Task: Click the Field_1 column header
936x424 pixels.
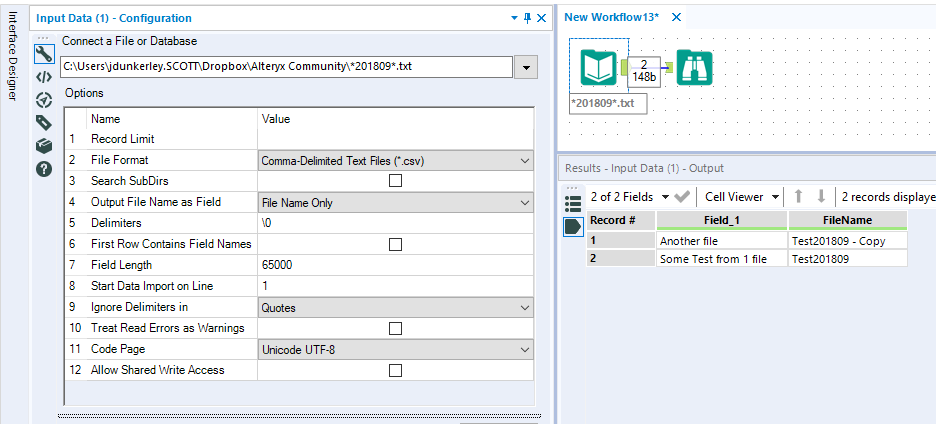Action: [x=722, y=220]
